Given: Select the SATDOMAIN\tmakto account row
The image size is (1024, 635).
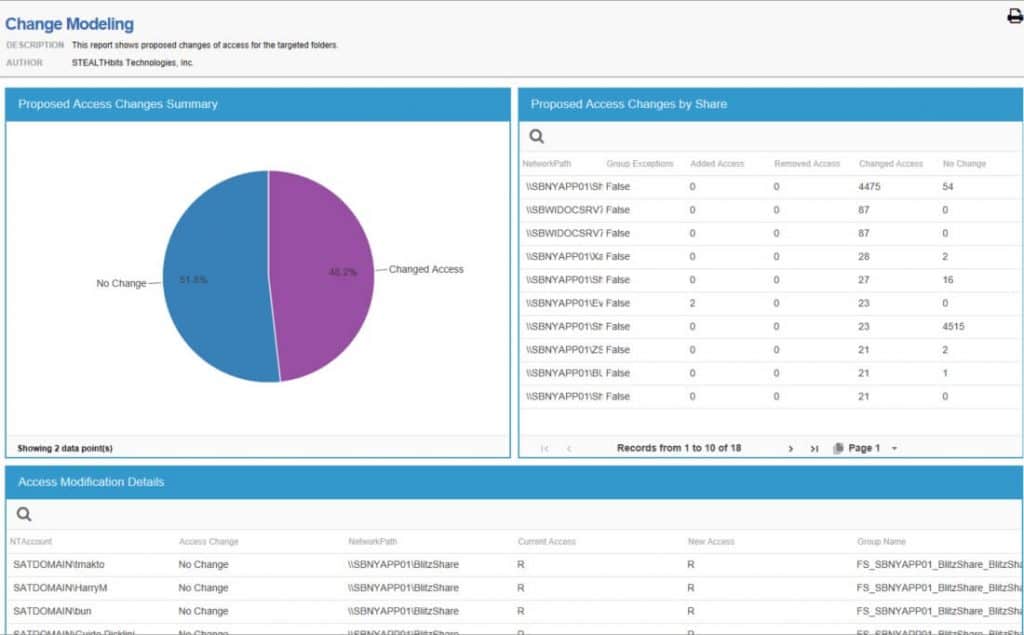Looking at the screenshot, I should click(59, 564).
